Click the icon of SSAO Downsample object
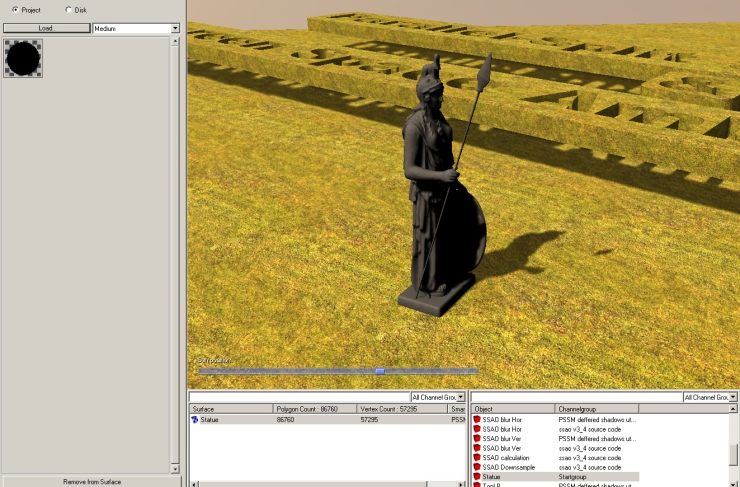 coord(477,467)
